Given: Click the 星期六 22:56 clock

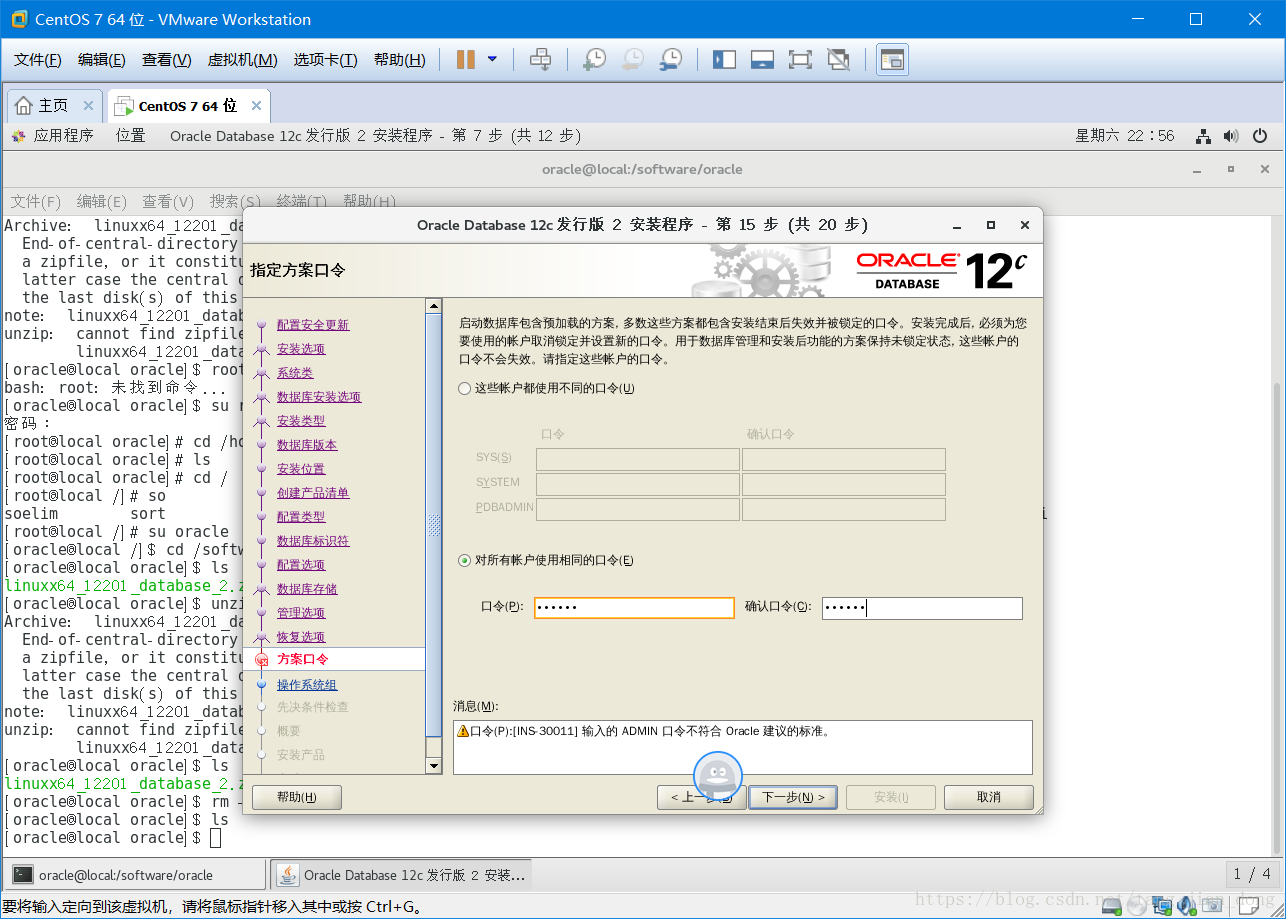Looking at the screenshot, I should (1125, 135).
